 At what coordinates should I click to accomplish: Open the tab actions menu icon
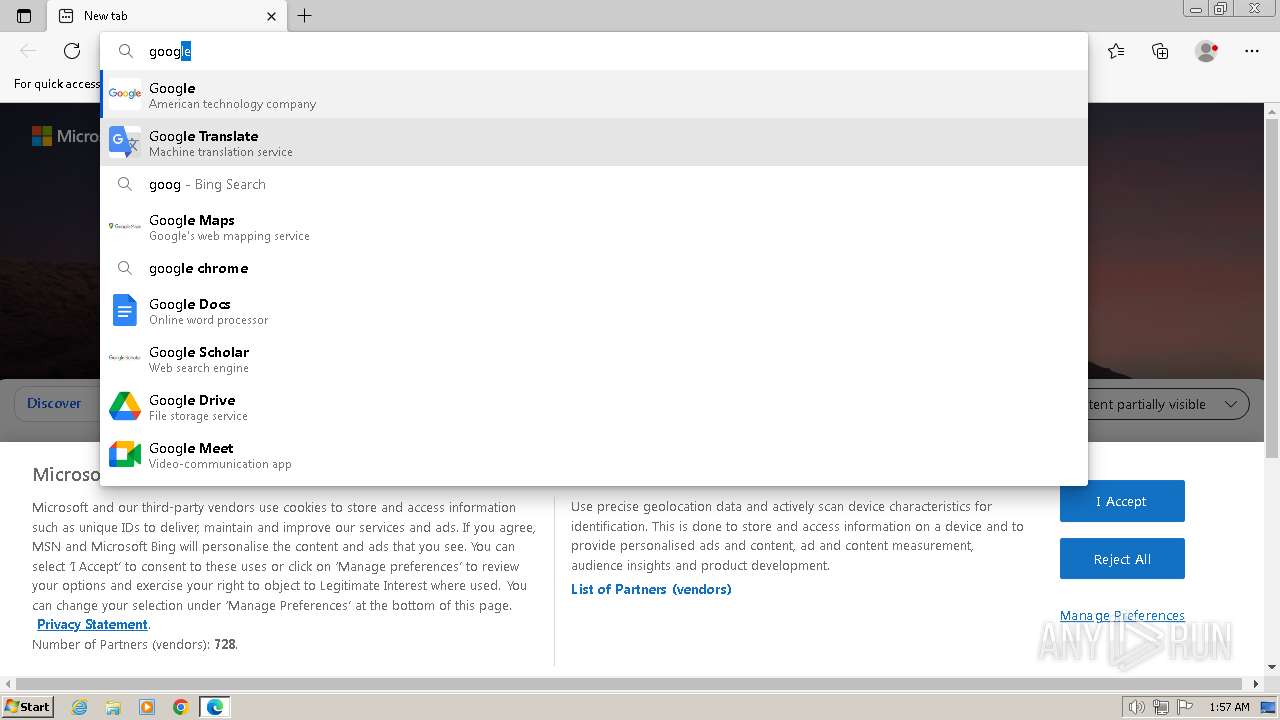tap(24, 16)
